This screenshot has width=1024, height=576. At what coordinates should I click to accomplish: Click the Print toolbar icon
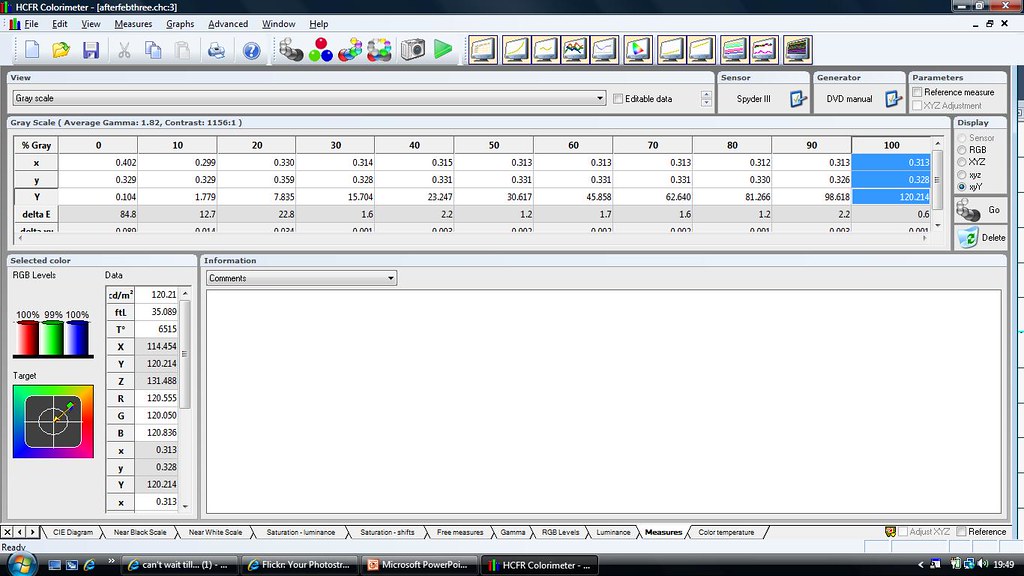point(216,49)
